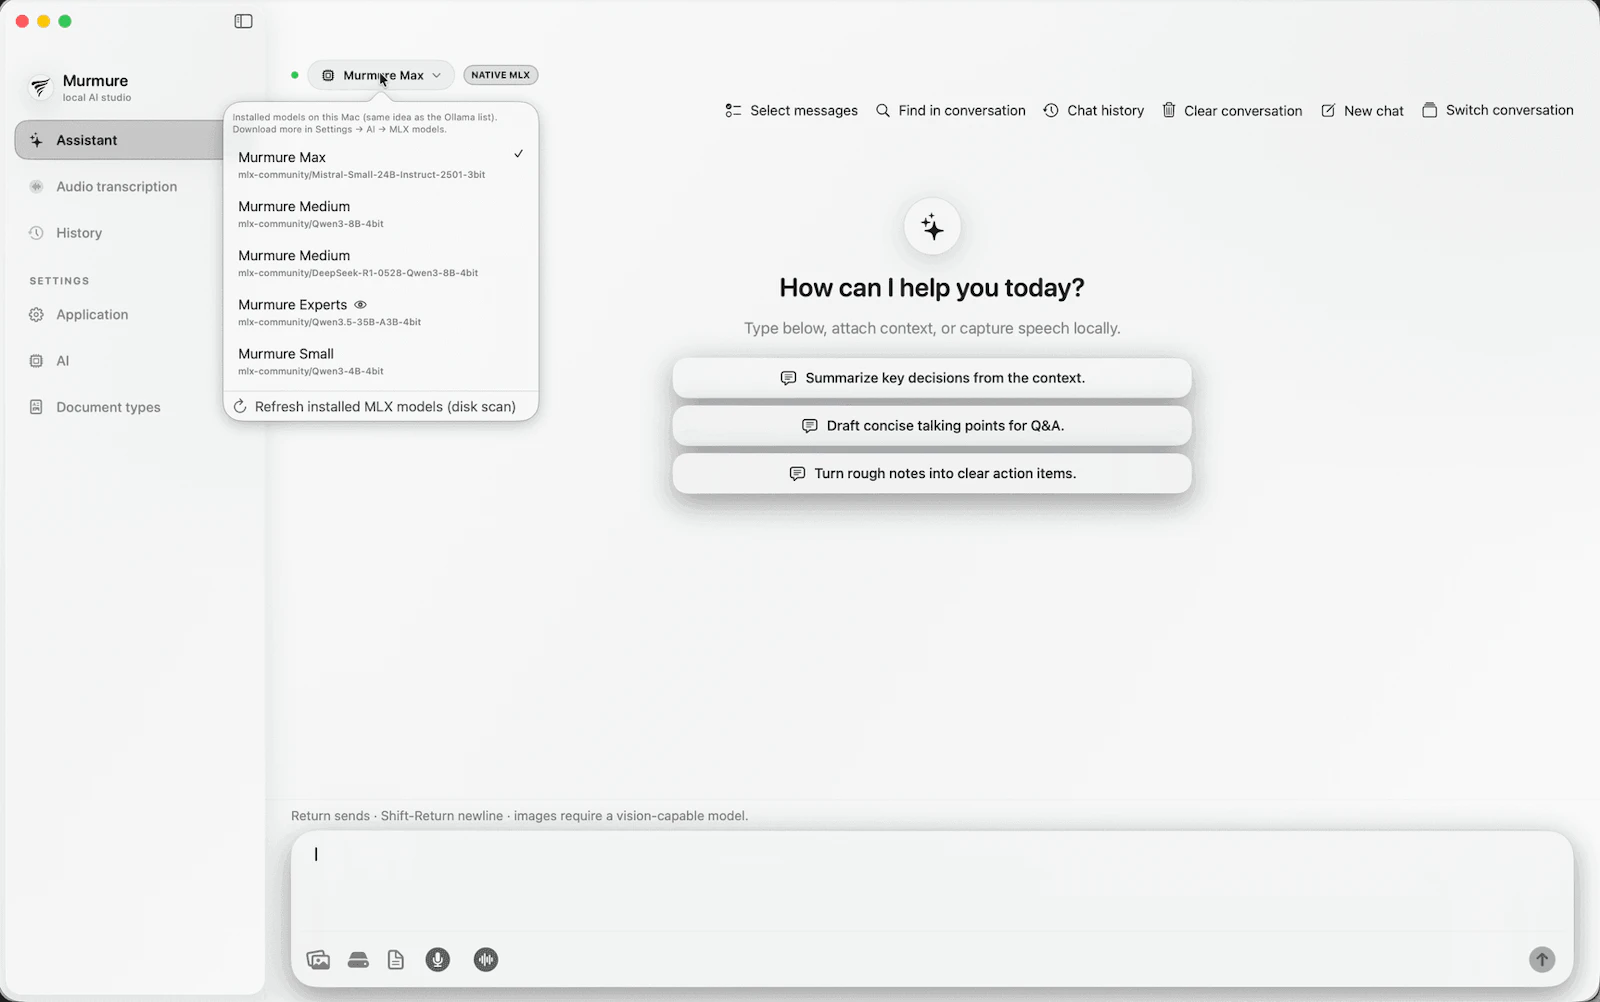Click the sparkle assistant icon

point(932,227)
